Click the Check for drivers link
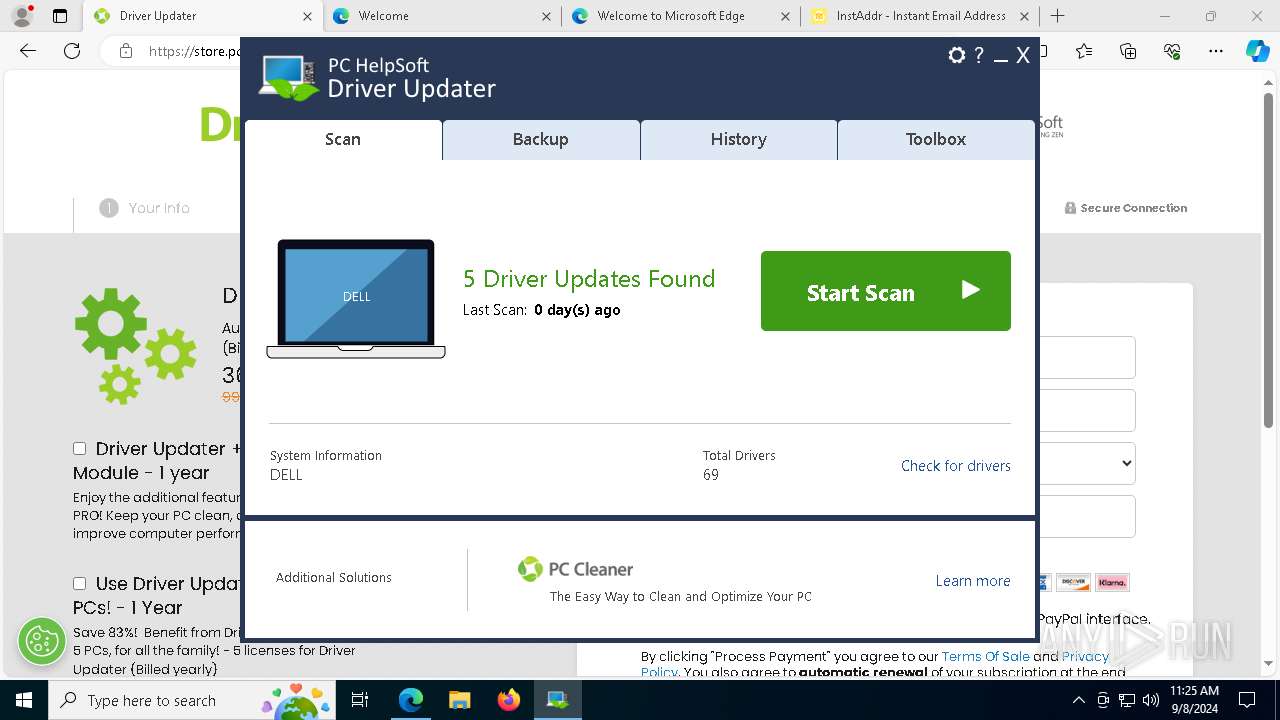 pos(956,466)
